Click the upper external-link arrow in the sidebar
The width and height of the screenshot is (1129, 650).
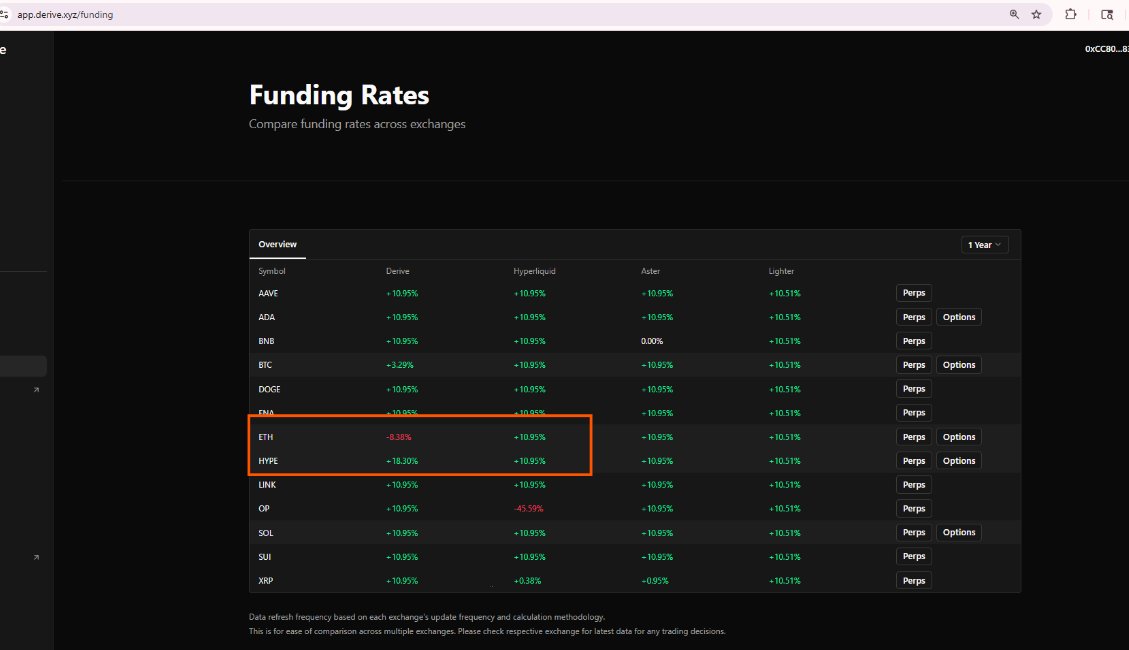pyautogui.click(x=36, y=389)
